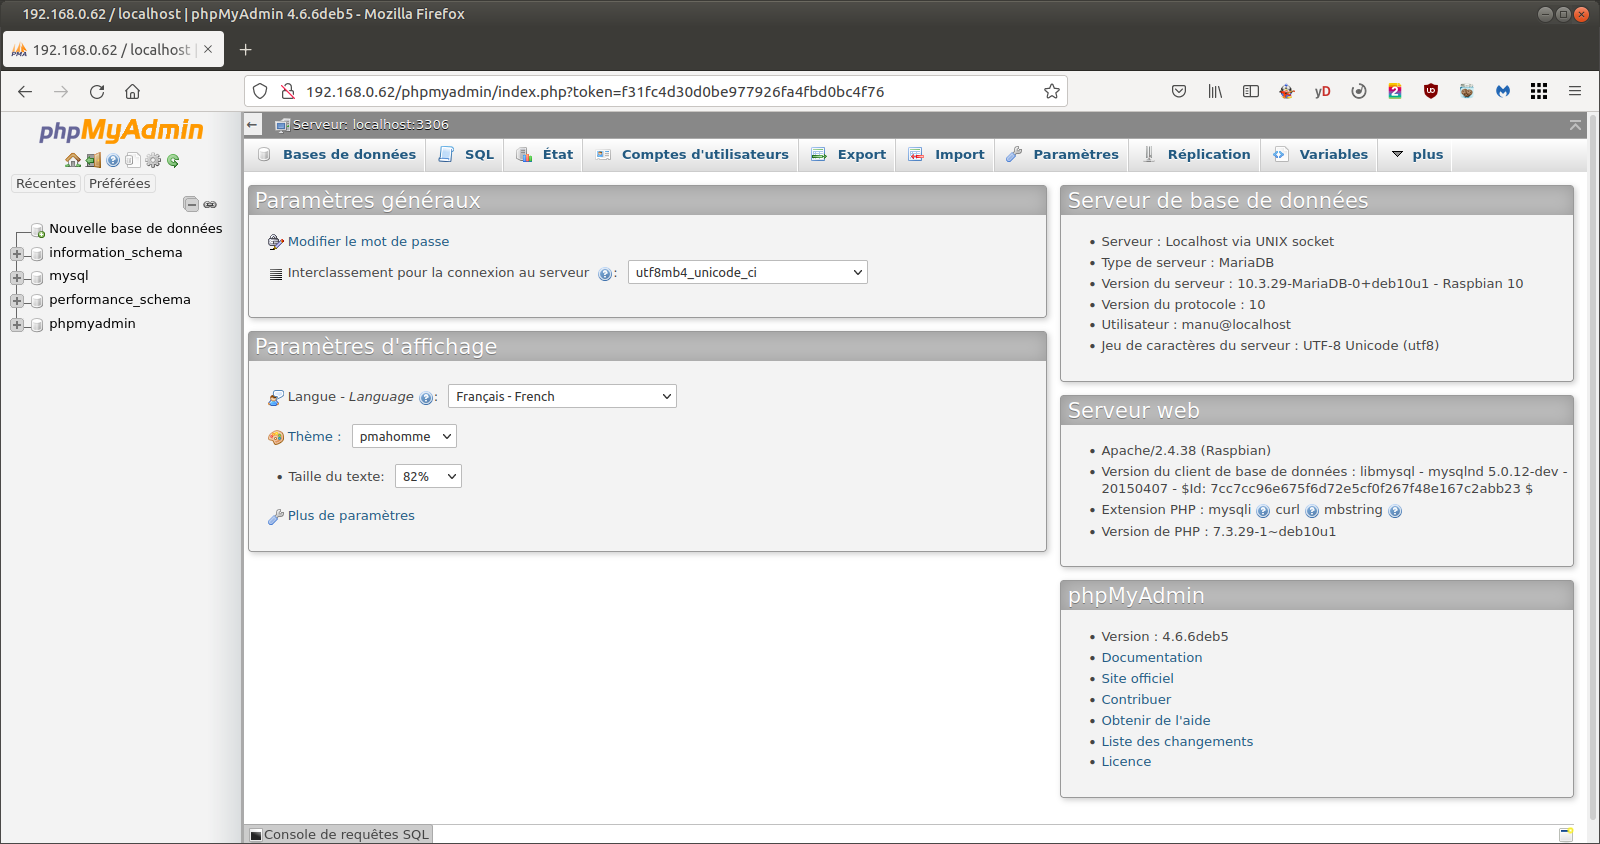Image resolution: width=1600 pixels, height=844 pixels.
Task: Click the collapse arrow at server breadcrumb left
Action: pyautogui.click(x=253, y=124)
